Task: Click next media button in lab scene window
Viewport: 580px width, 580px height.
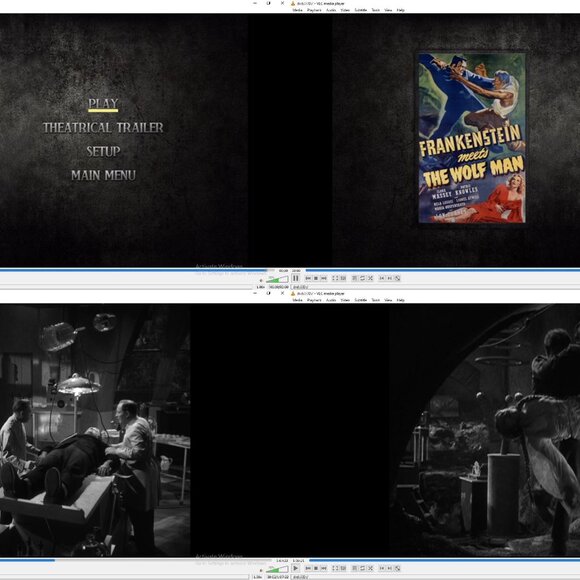Action: [x=324, y=568]
